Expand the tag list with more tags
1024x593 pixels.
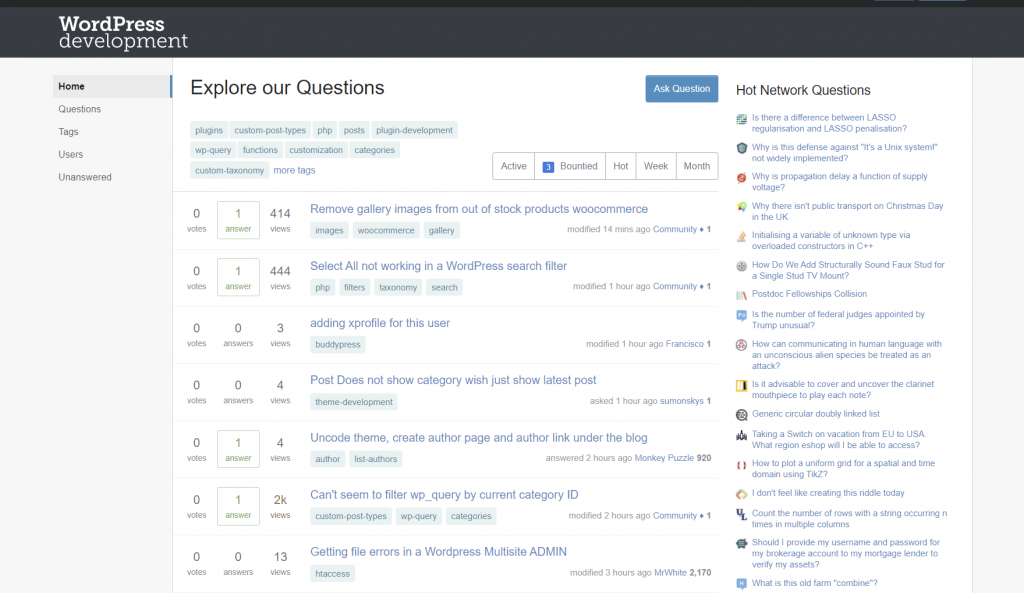(x=294, y=171)
